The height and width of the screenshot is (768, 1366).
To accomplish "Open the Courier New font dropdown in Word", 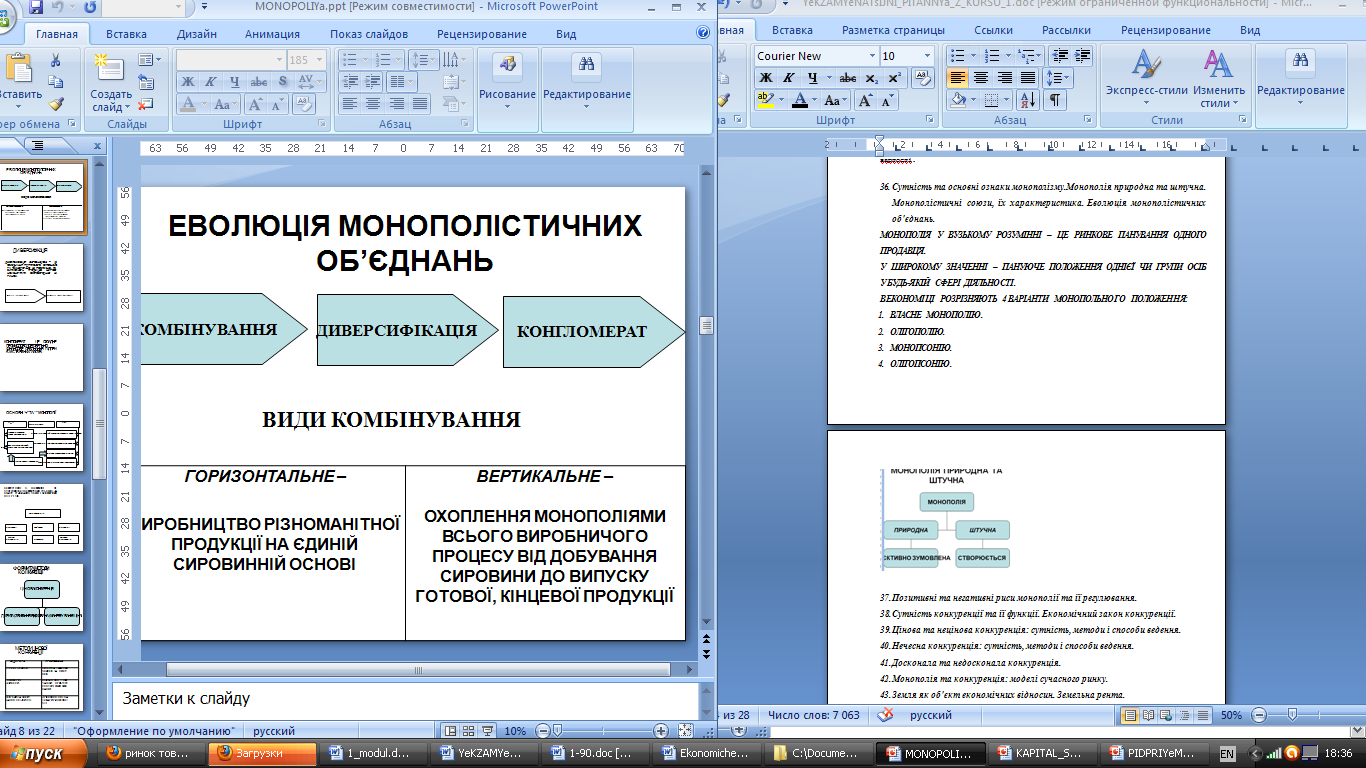I will pyautogui.click(x=873, y=56).
